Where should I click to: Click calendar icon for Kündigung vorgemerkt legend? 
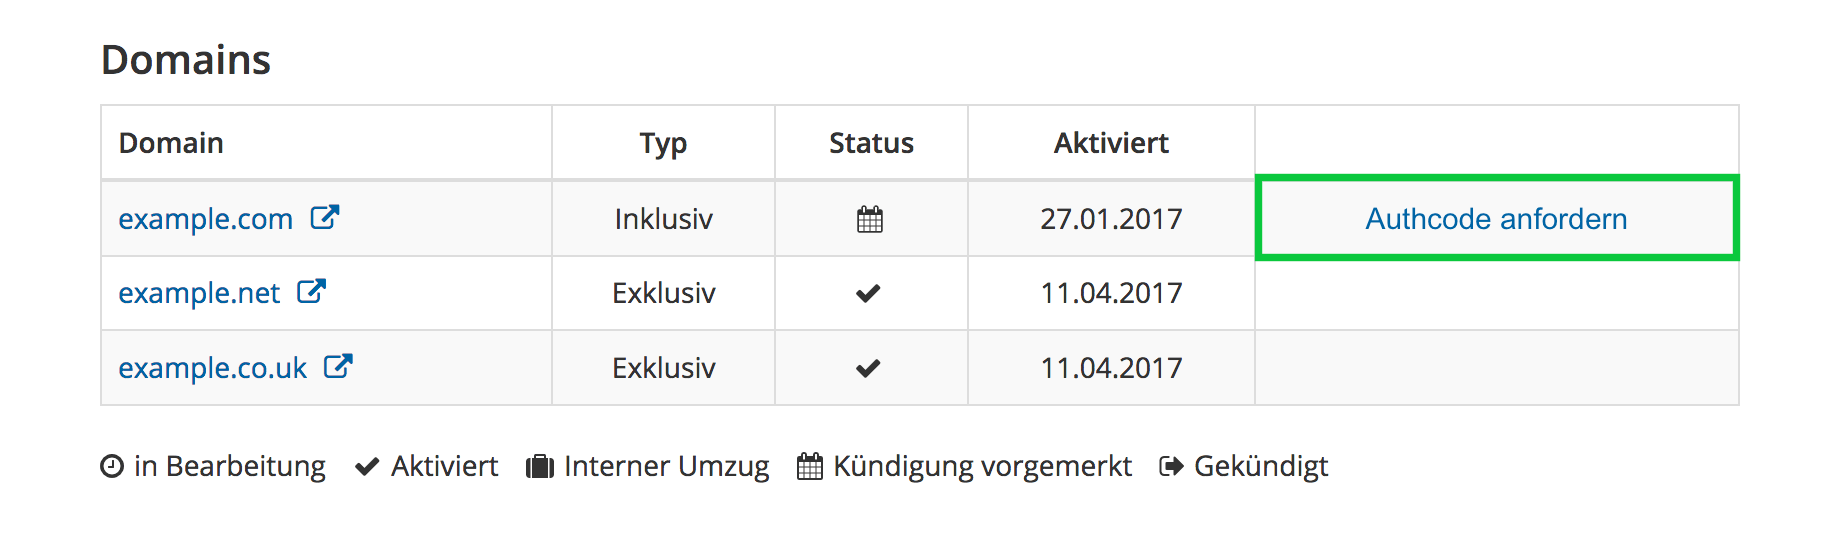tap(810, 466)
